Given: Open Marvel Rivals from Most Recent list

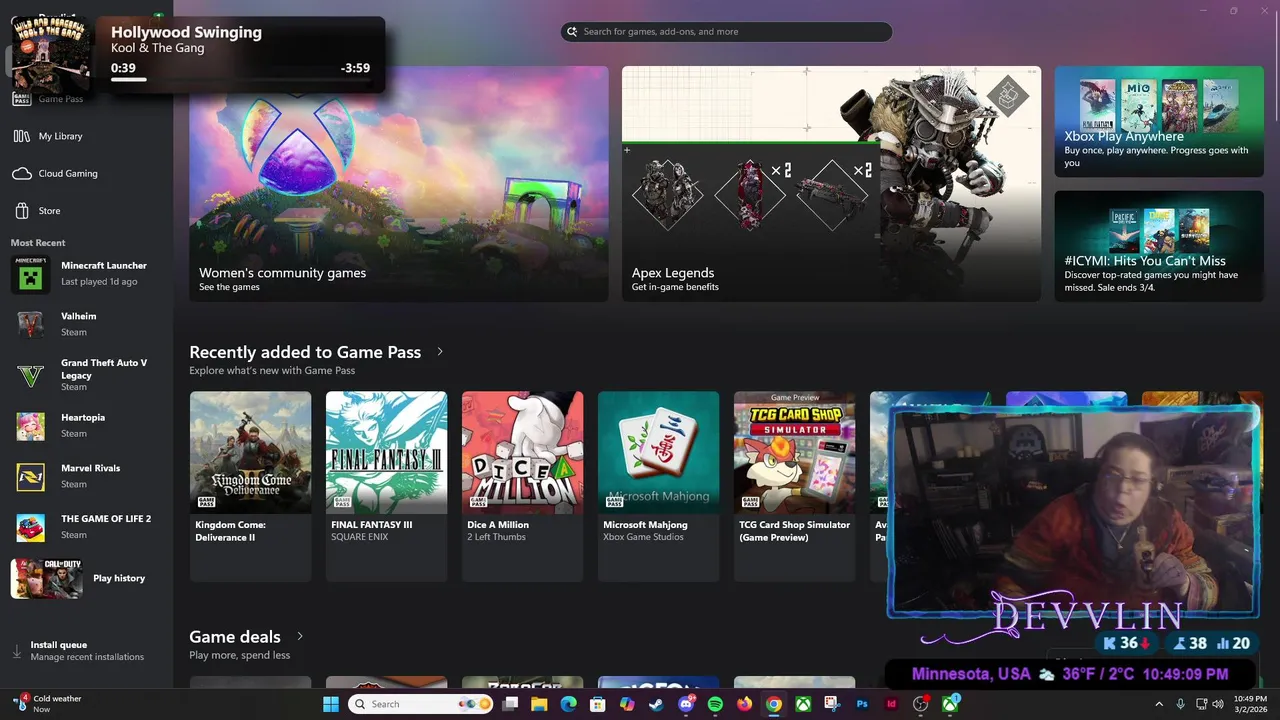Looking at the screenshot, I should click(x=85, y=476).
